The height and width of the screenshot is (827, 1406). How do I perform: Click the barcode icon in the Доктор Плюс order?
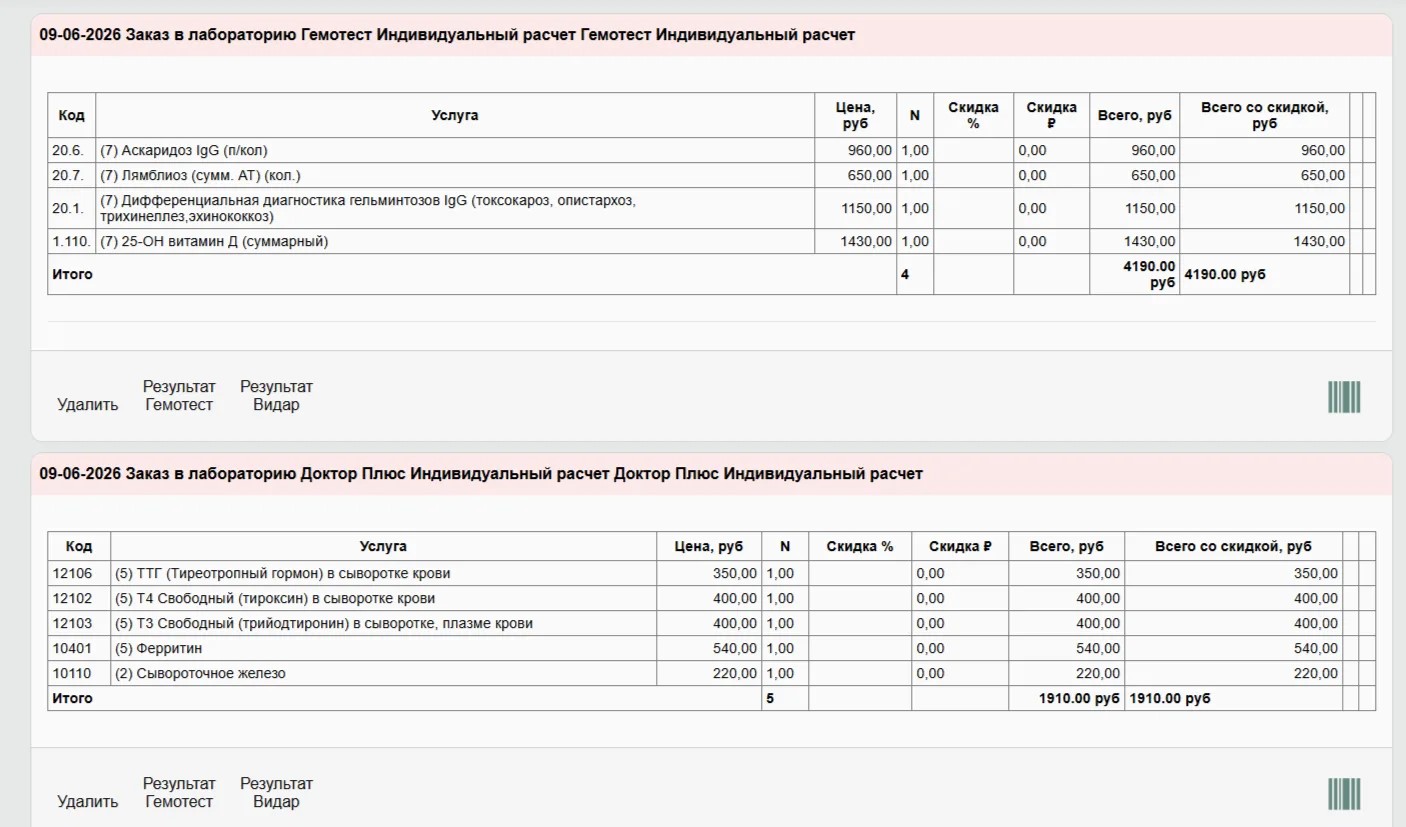click(1344, 794)
